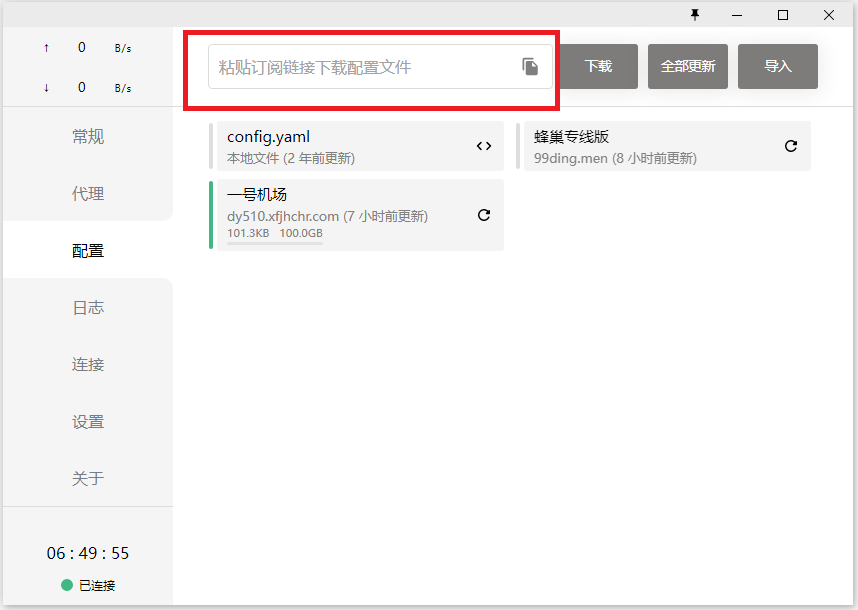Open the 关于 about tab
The image size is (858, 610).
tap(88, 479)
